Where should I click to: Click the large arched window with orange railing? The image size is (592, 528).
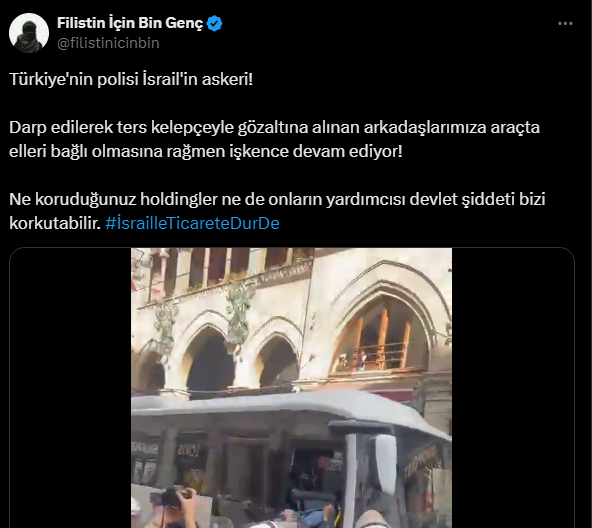point(381,335)
